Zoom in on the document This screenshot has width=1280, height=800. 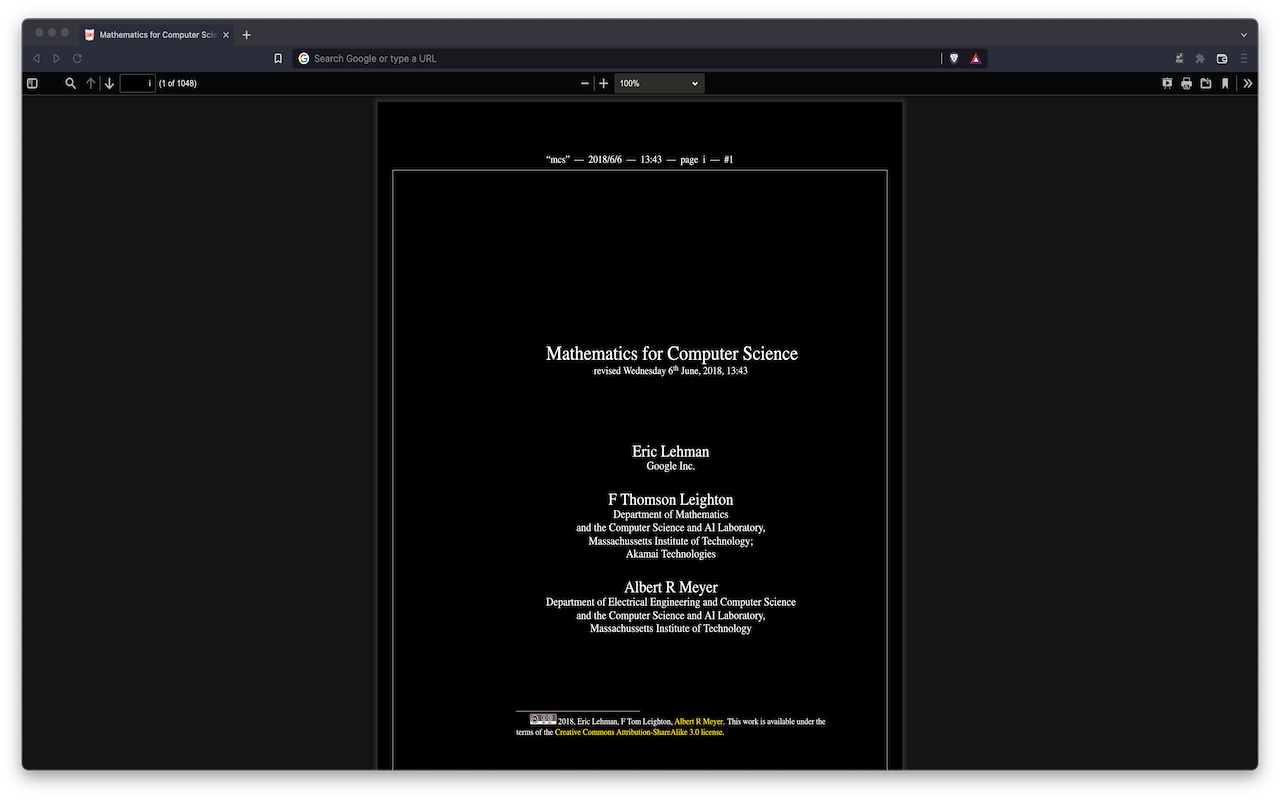click(x=603, y=83)
